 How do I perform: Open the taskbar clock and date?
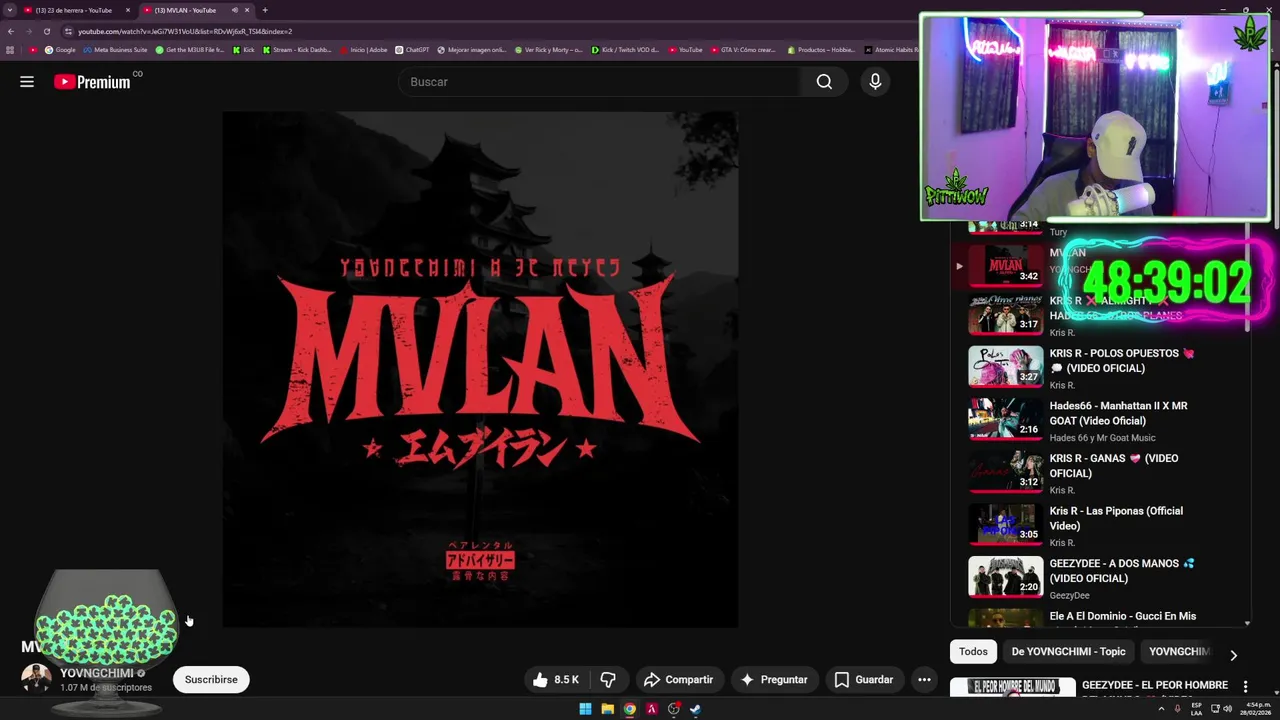click(x=1253, y=709)
